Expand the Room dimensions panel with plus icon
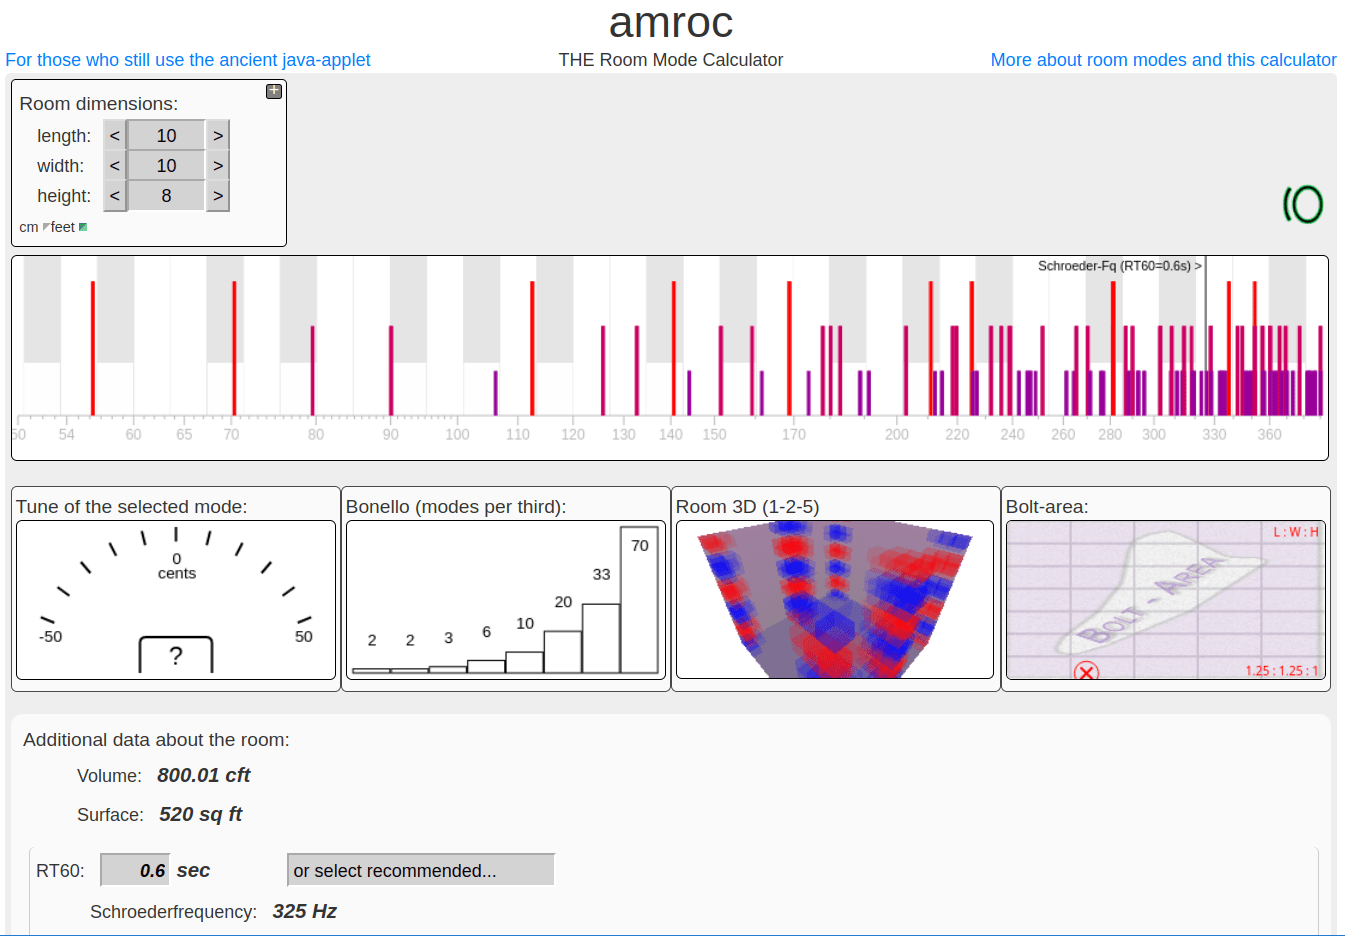This screenshot has width=1345, height=936. [273, 91]
